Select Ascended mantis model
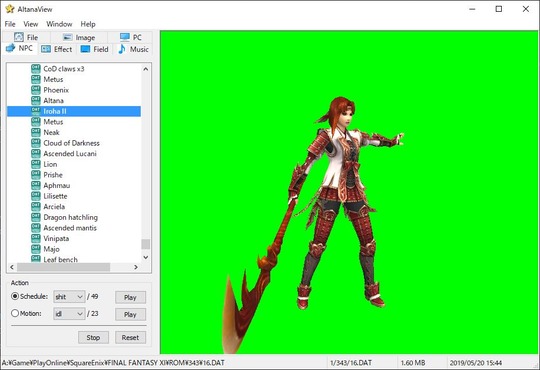Image resolution: width=540 pixels, height=370 pixels. point(70,228)
